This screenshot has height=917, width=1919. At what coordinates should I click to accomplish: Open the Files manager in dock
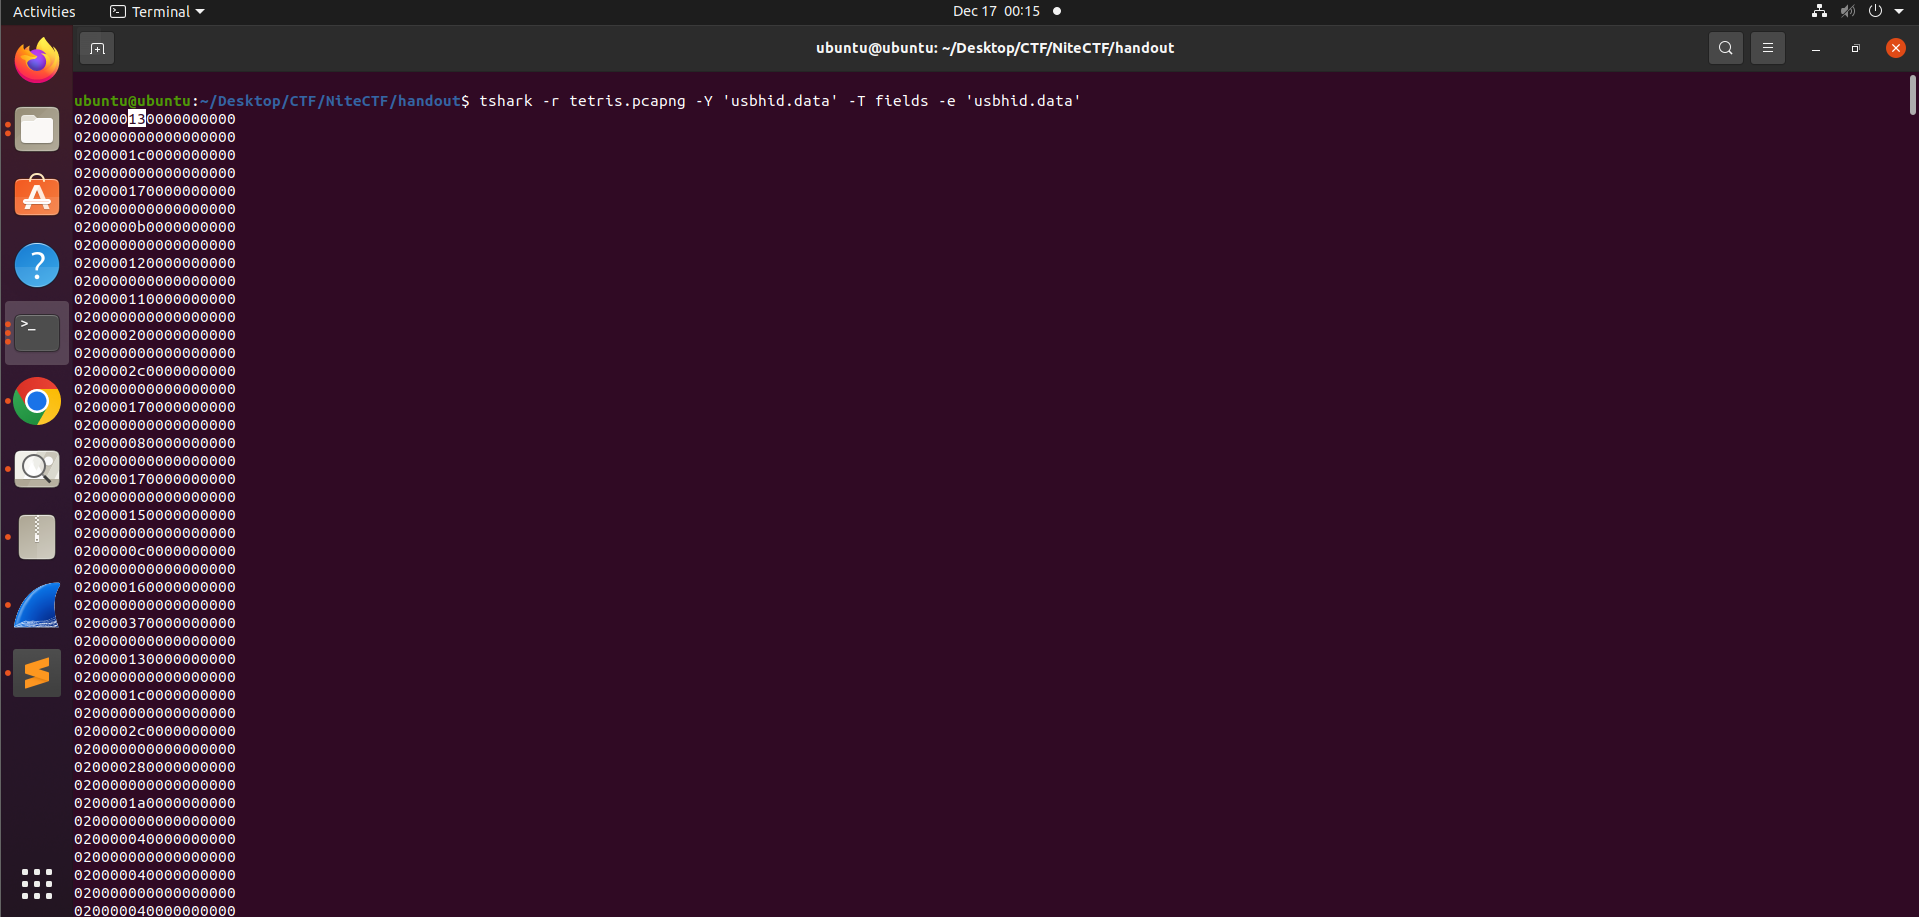pos(37,129)
